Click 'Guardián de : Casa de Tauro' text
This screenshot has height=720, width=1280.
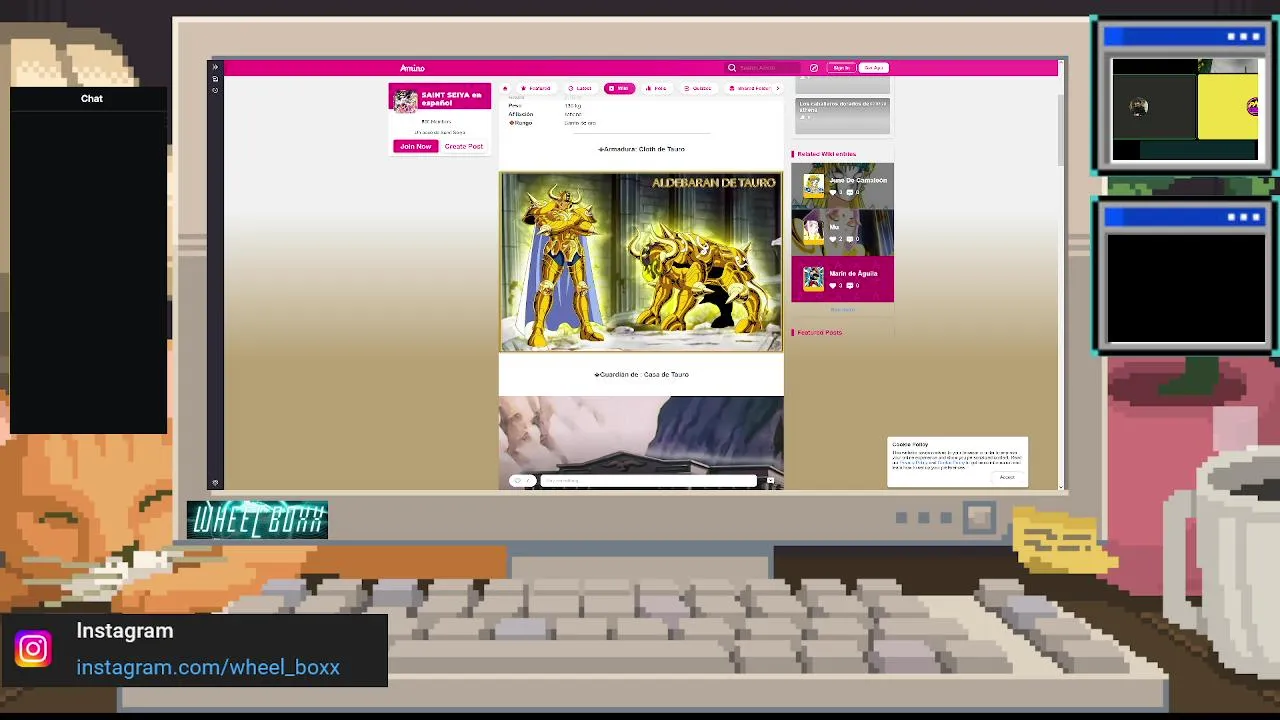click(x=641, y=374)
